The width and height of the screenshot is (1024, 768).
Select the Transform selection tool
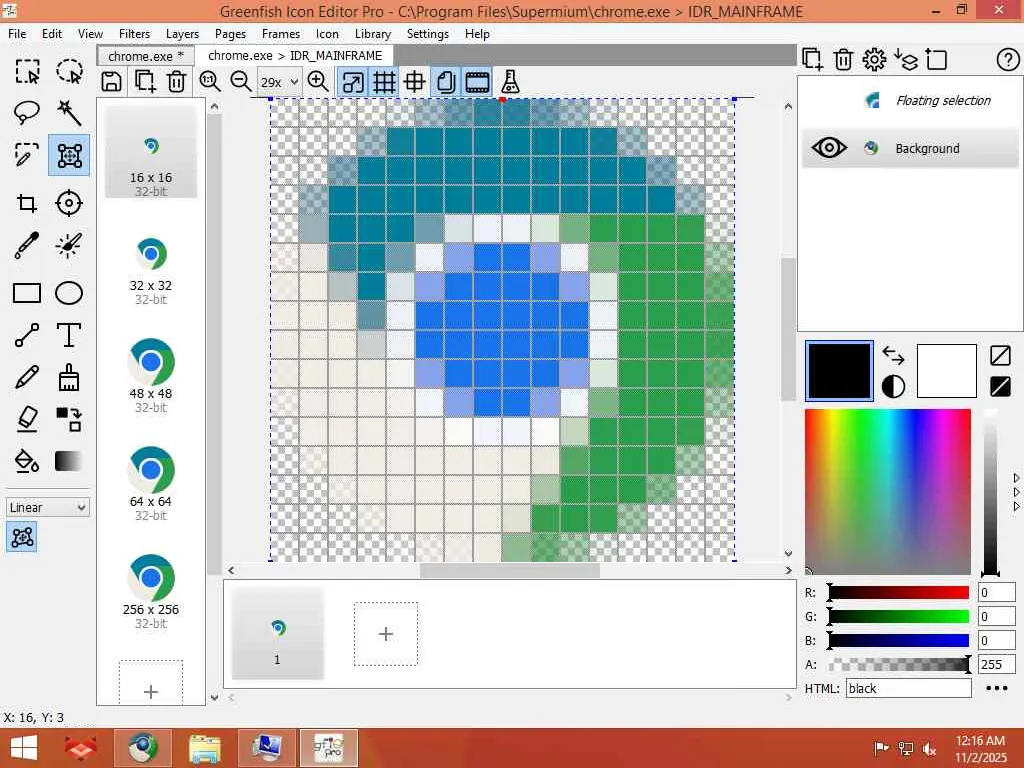pyautogui.click(x=69, y=155)
